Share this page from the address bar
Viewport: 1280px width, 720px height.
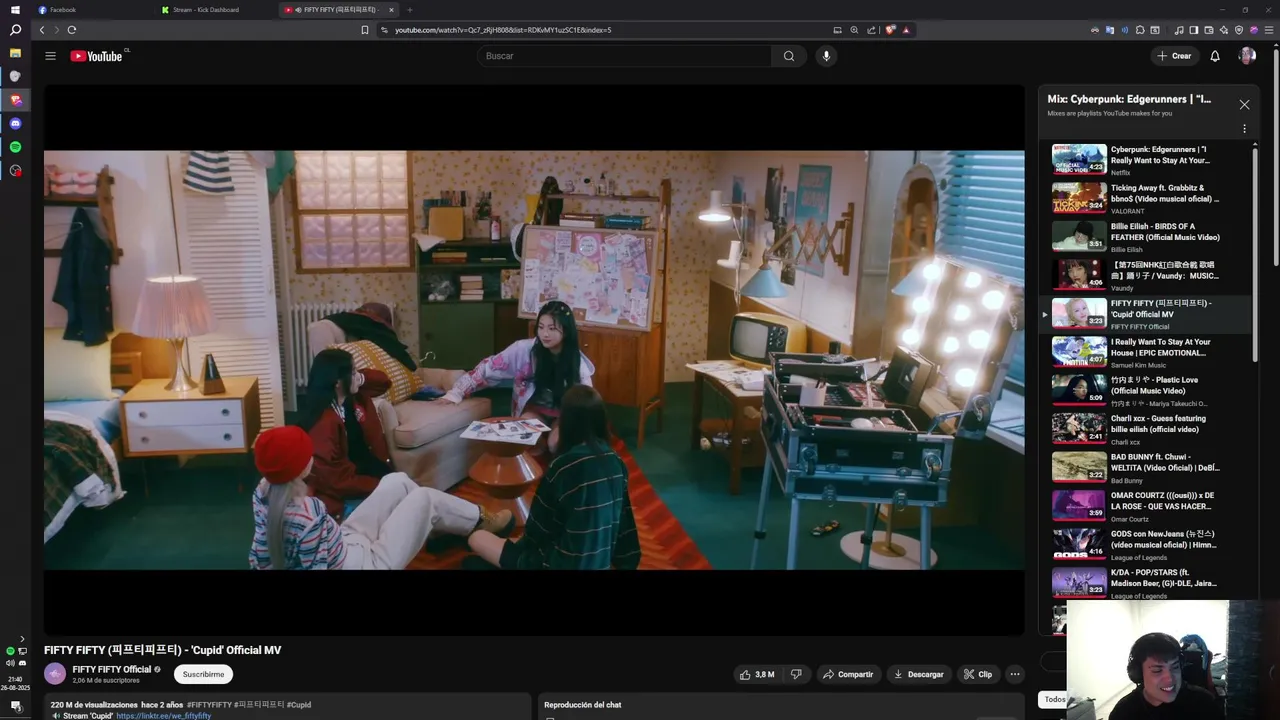[871, 30]
